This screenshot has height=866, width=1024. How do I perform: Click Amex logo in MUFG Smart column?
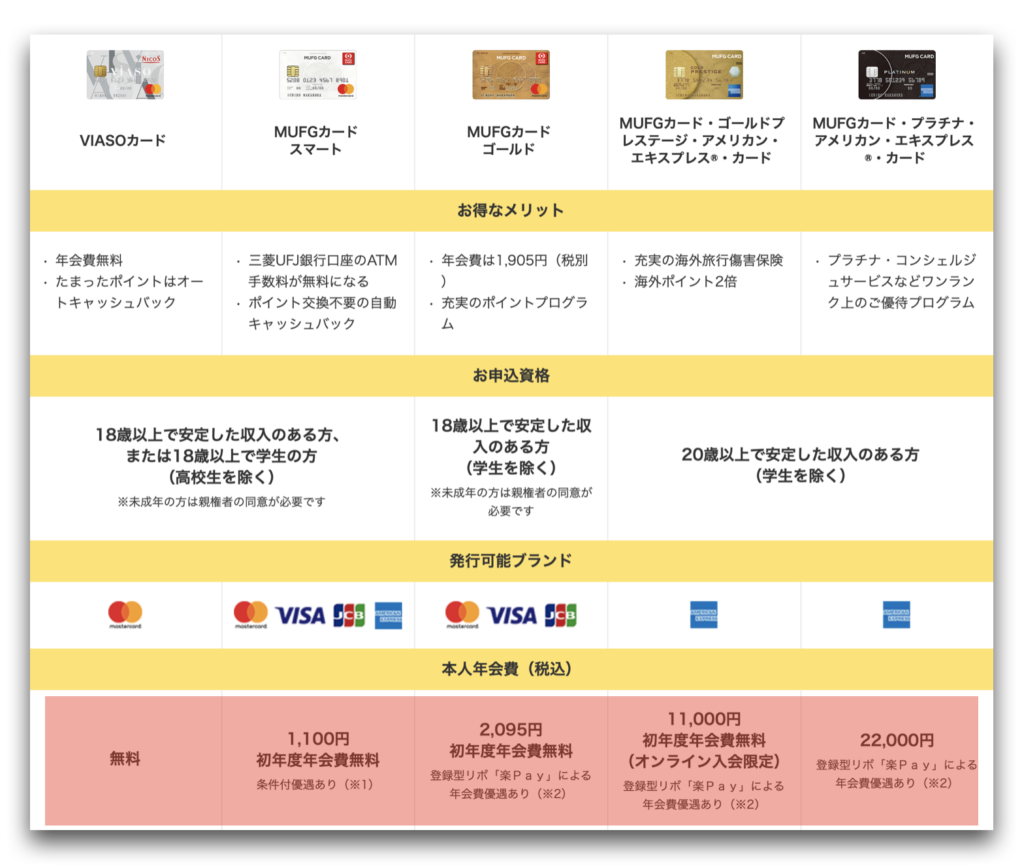pos(389,615)
